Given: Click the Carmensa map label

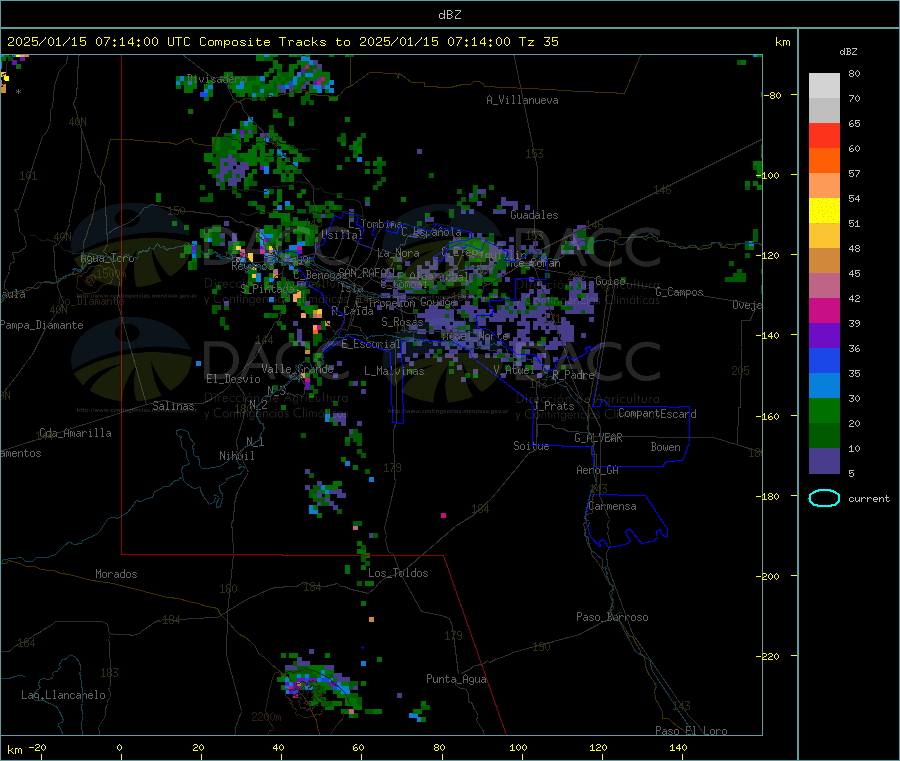Looking at the screenshot, I should (612, 506).
